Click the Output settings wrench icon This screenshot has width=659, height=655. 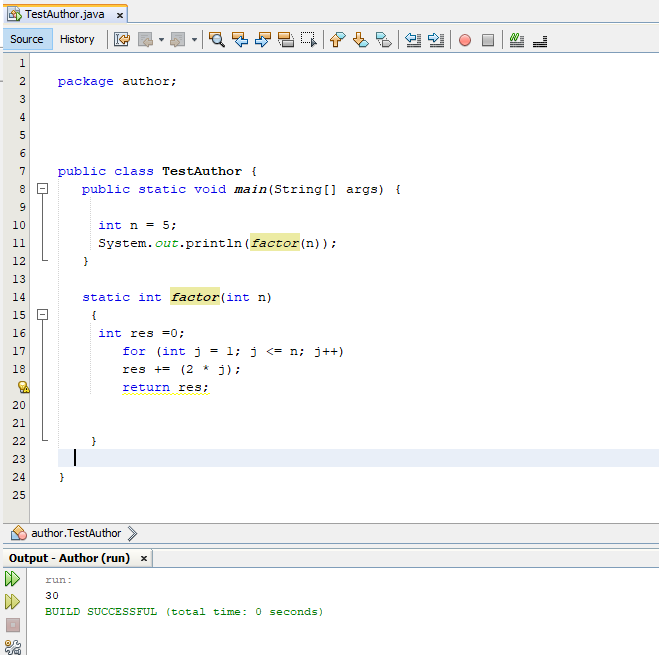pyautogui.click(x=13, y=647)
